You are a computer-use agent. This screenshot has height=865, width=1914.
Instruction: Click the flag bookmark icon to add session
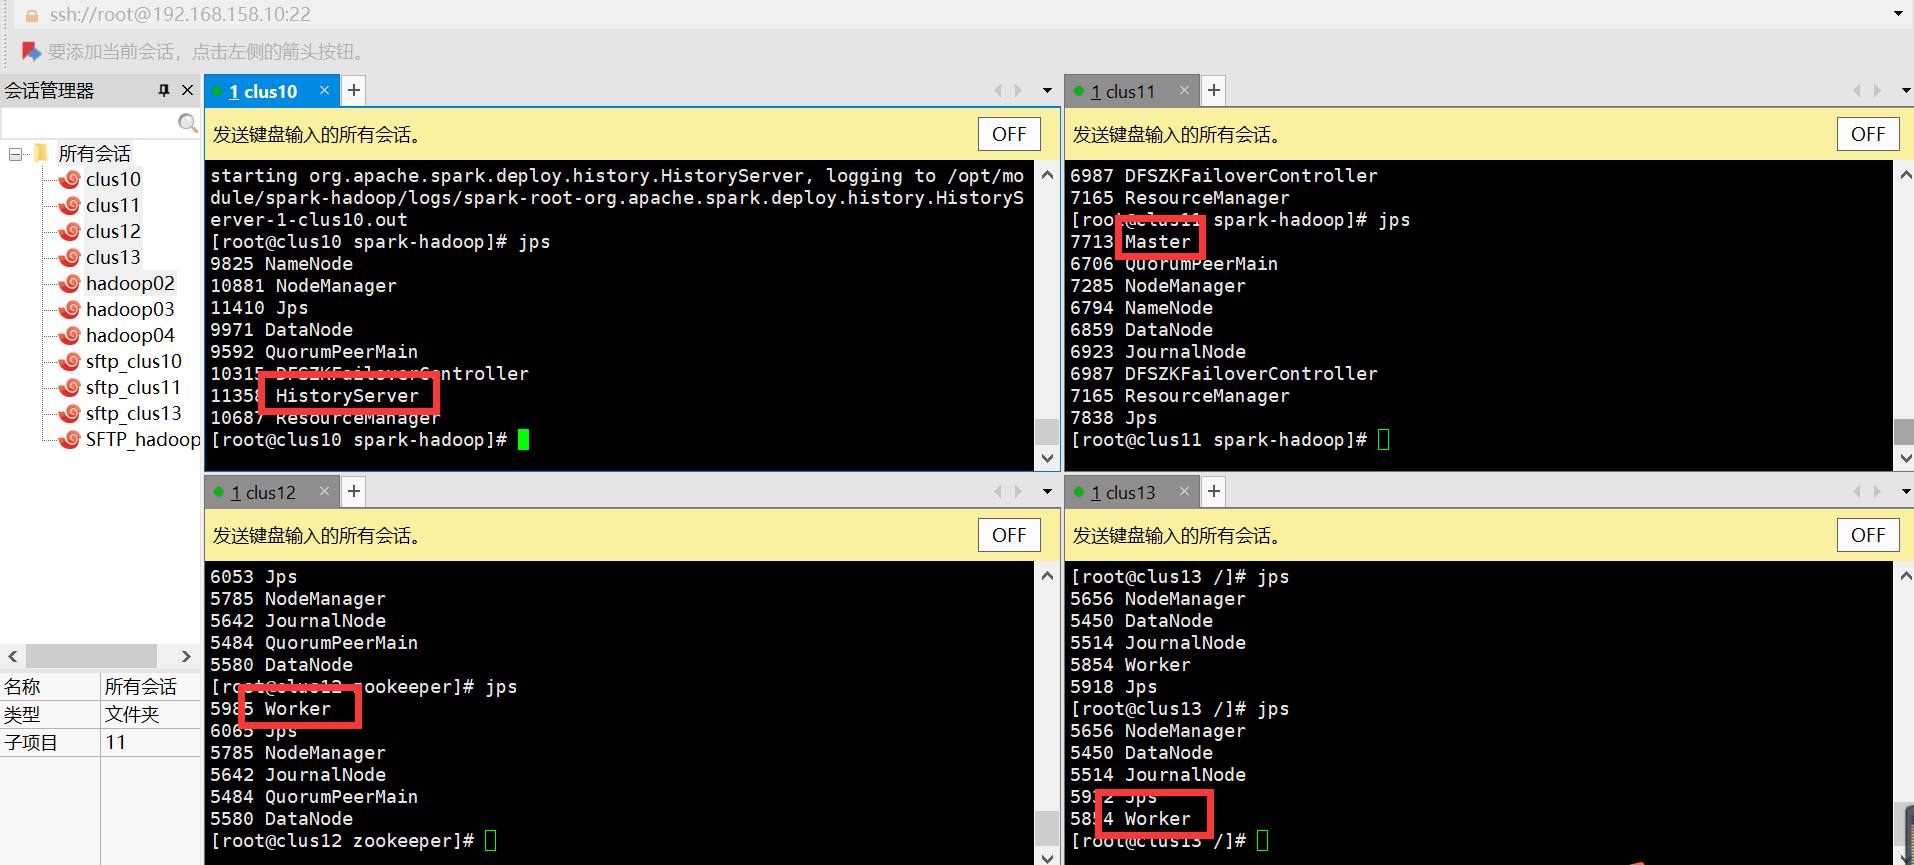[x=31, y=51]
